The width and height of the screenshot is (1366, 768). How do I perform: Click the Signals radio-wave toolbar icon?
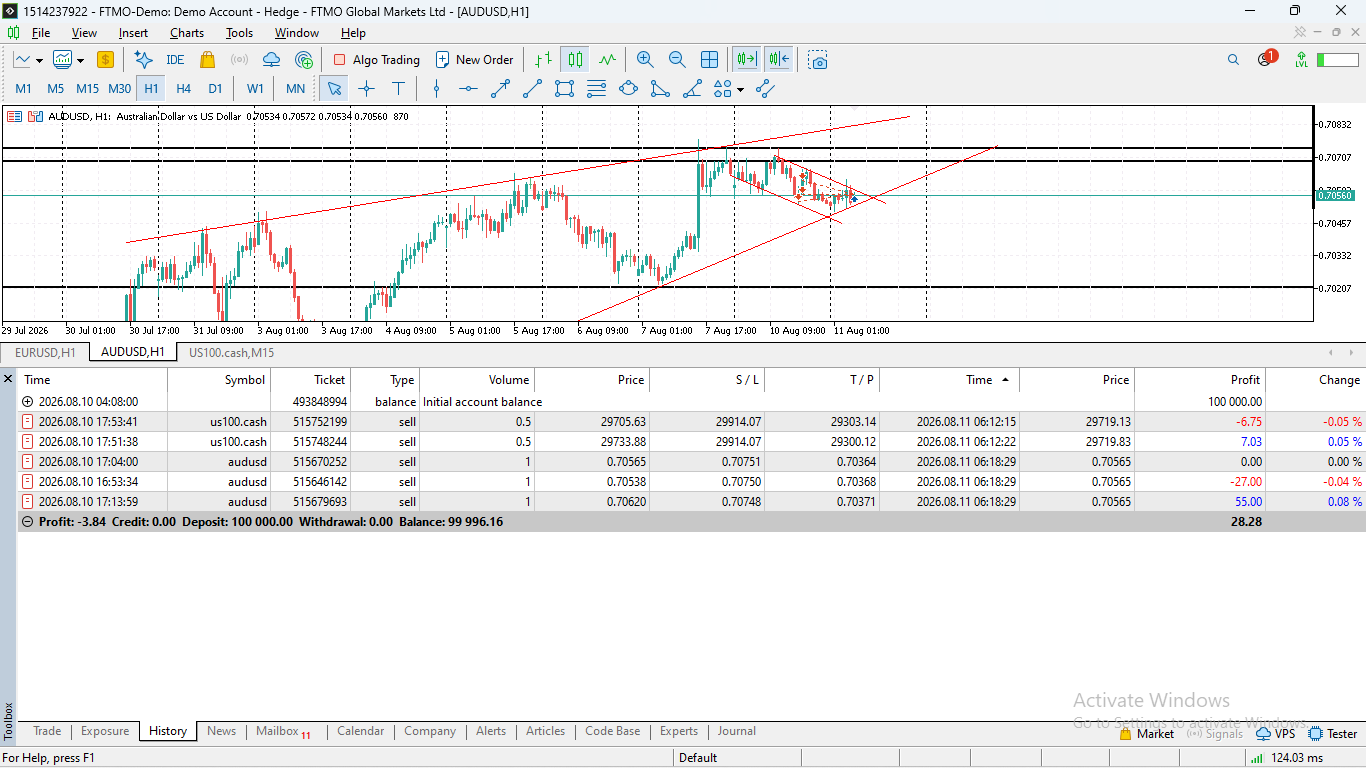(239, 60)
